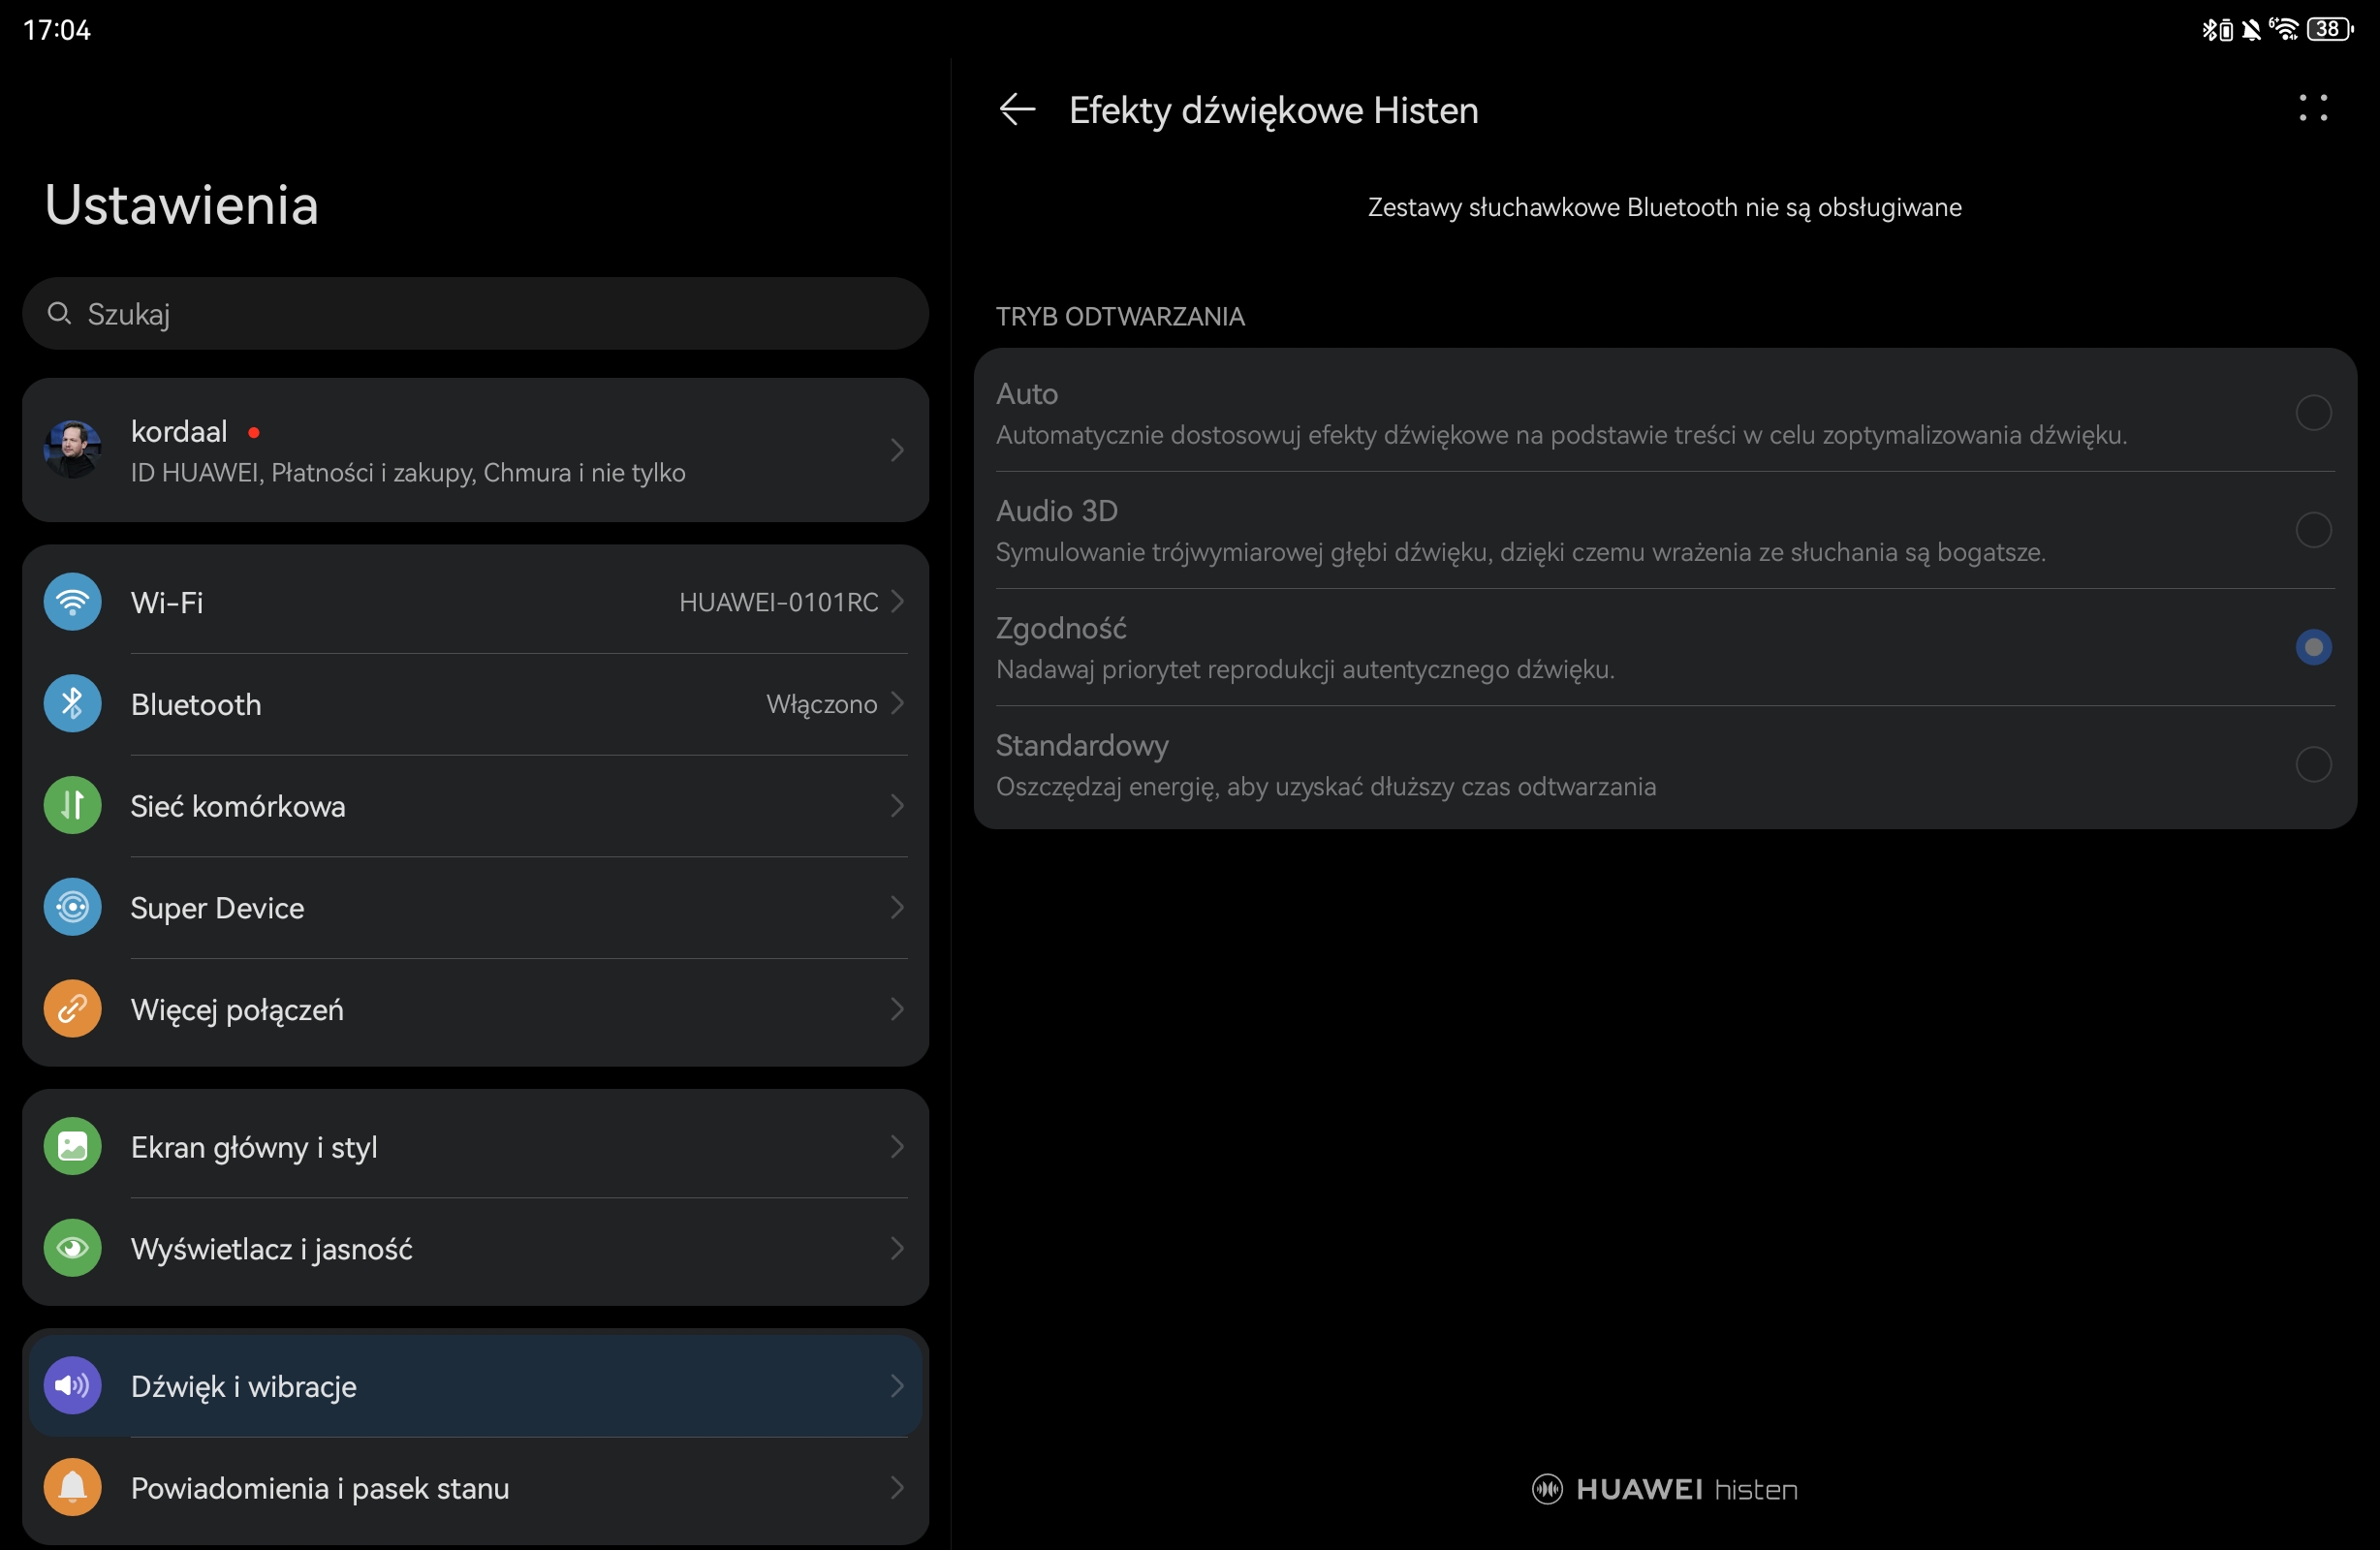Tap the Super Device icon
Screen dimensions: 2380x1550
pos(72,907)
